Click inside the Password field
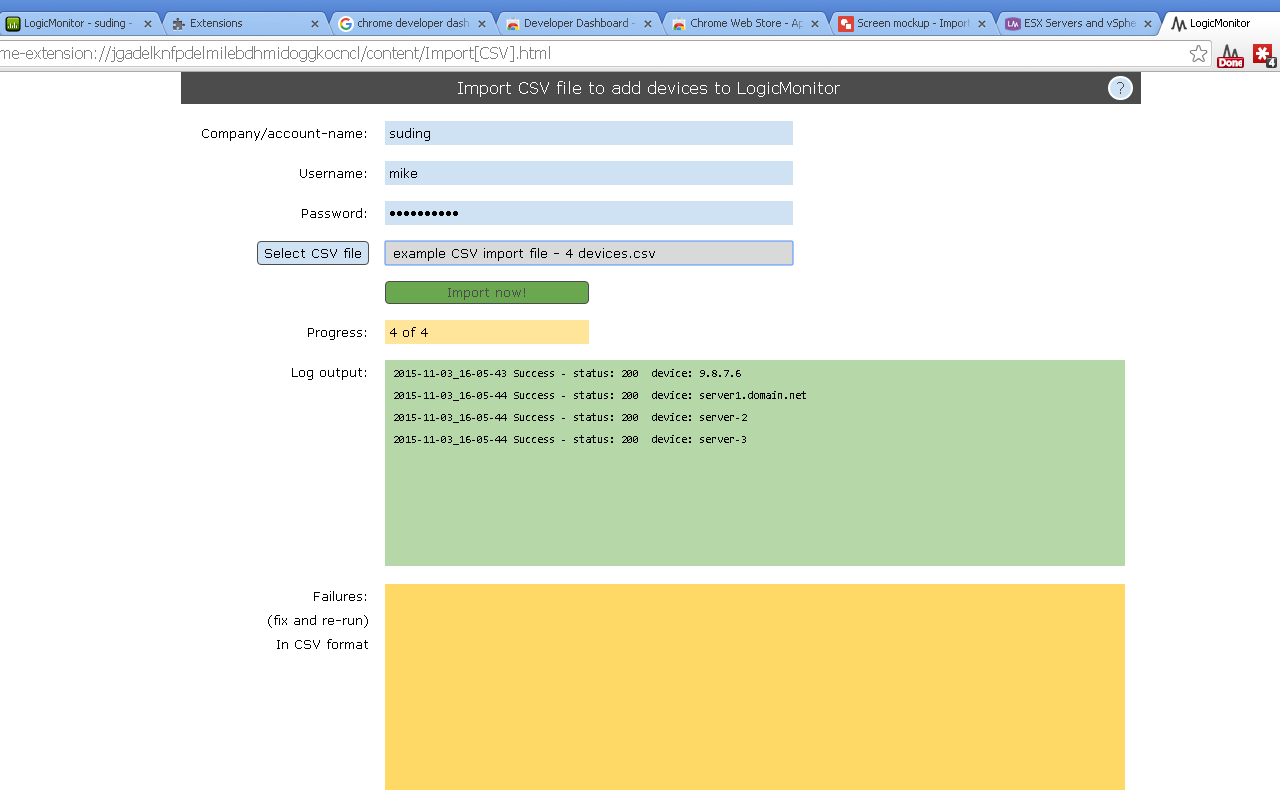 pyautogui.click(x=588, y=212)
